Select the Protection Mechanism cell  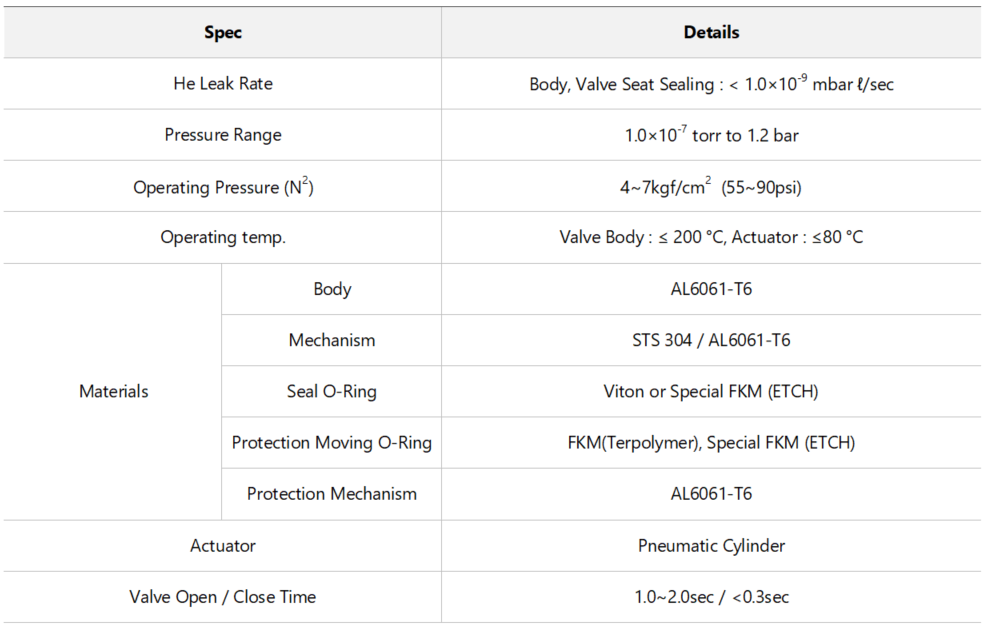coord(332,494)
